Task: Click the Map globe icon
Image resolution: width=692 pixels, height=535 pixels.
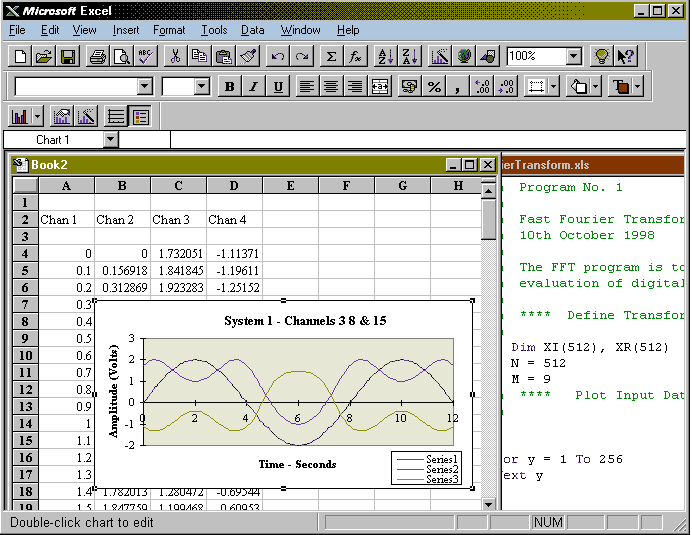Action: click(463, 57)
